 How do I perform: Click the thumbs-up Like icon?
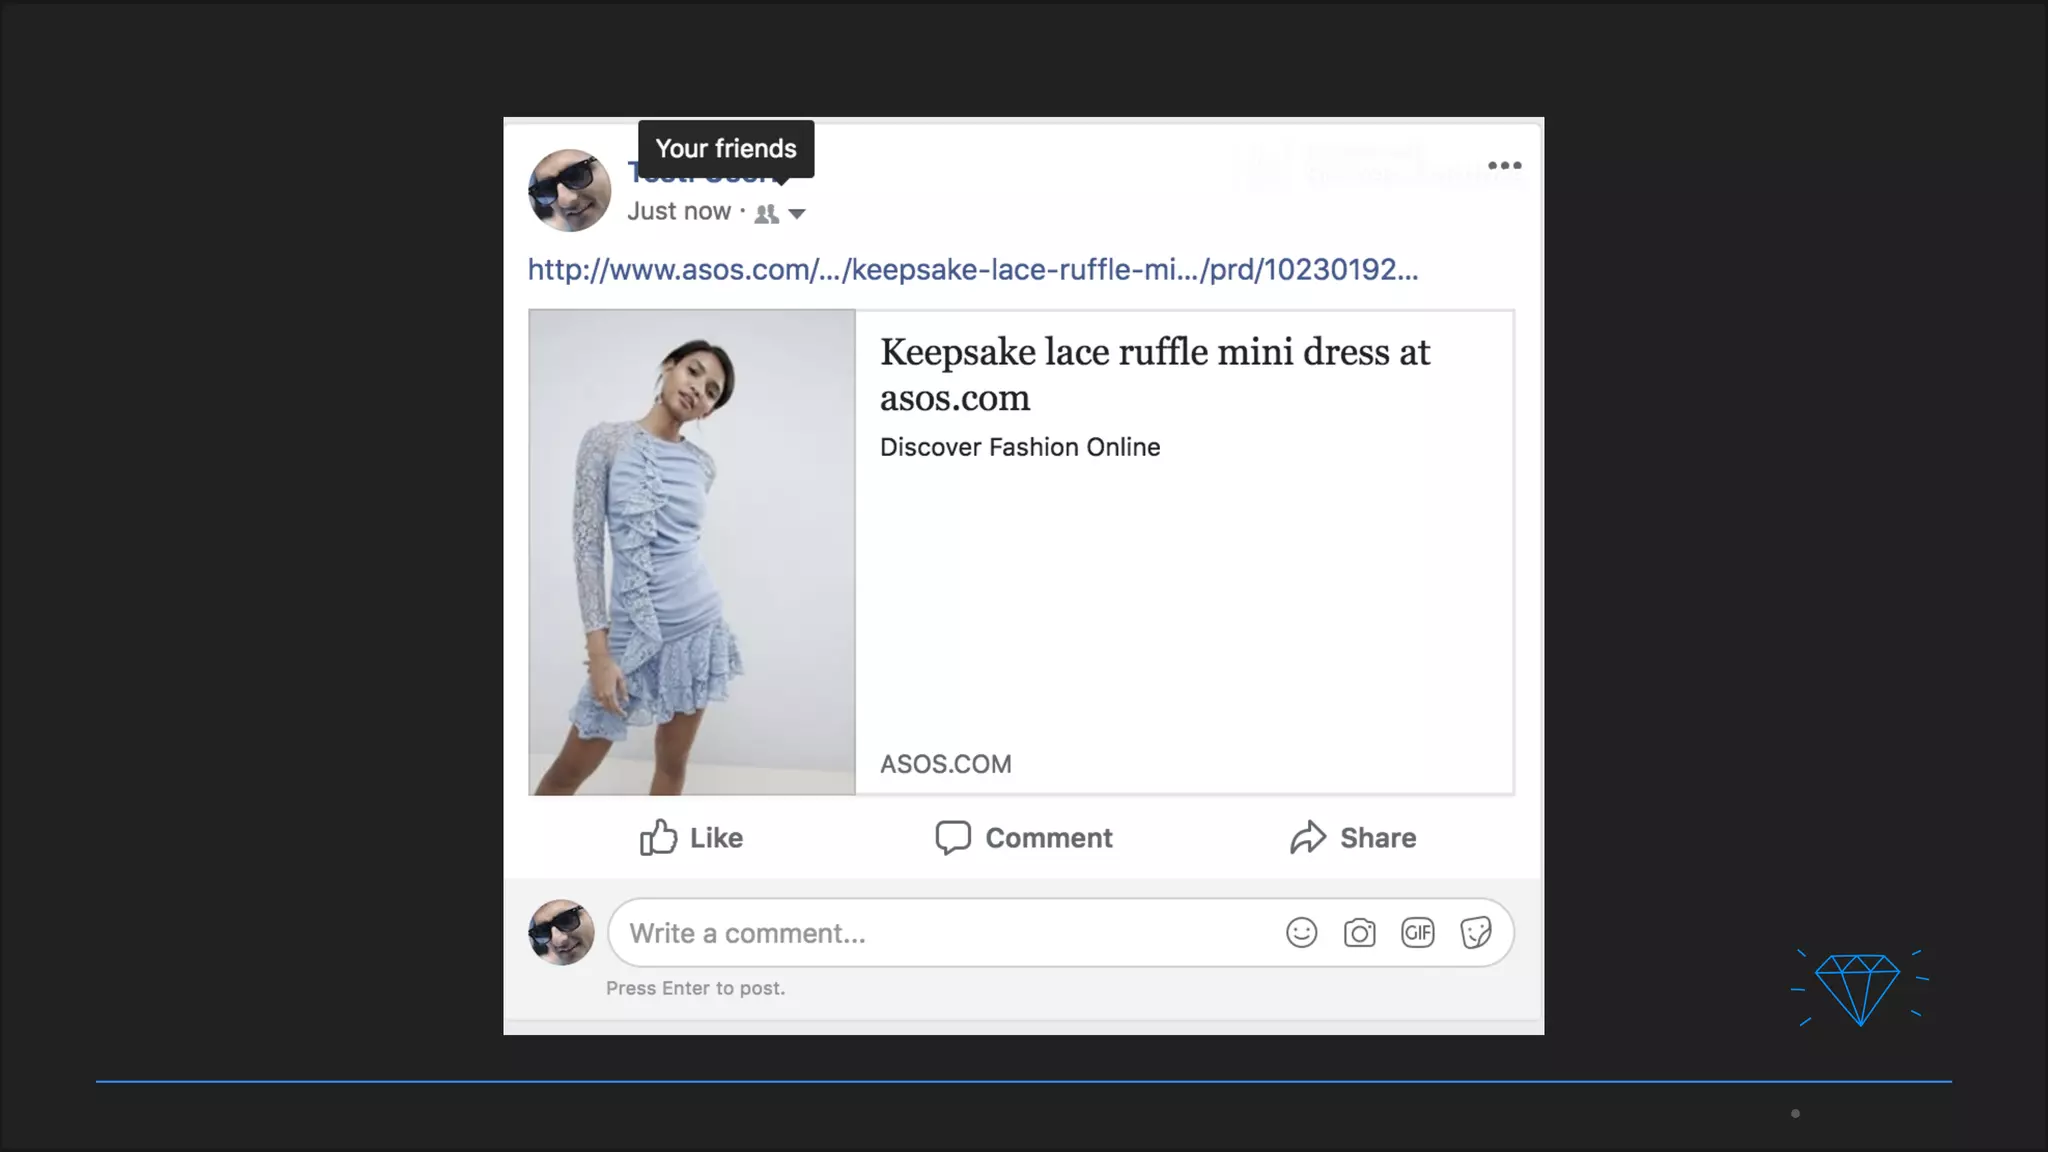coord(659,837)
